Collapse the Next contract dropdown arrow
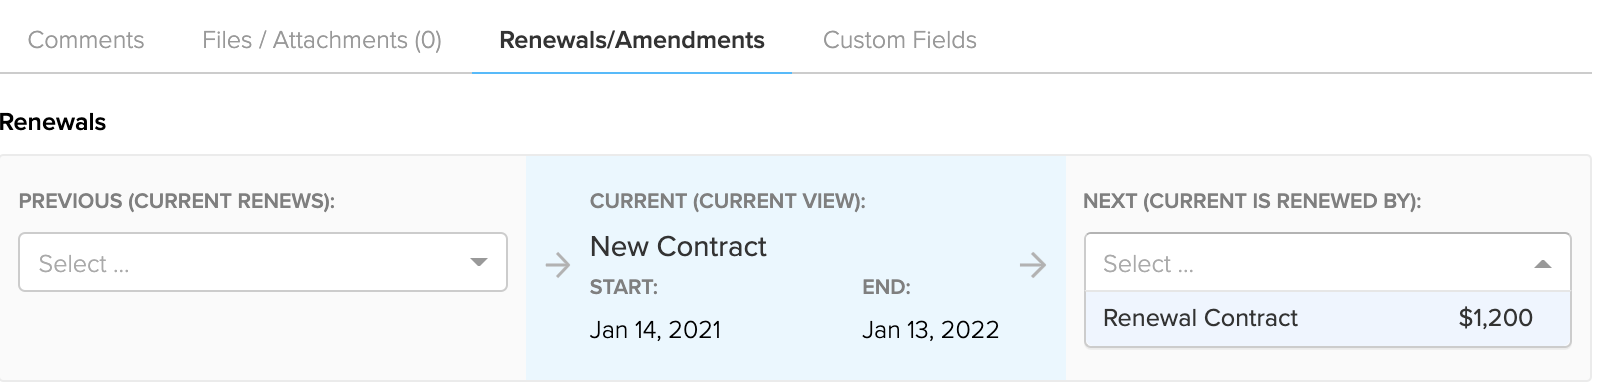The width and height of the screenshot is (1614, 382). pyautogui.click(x=1543, y=264)
